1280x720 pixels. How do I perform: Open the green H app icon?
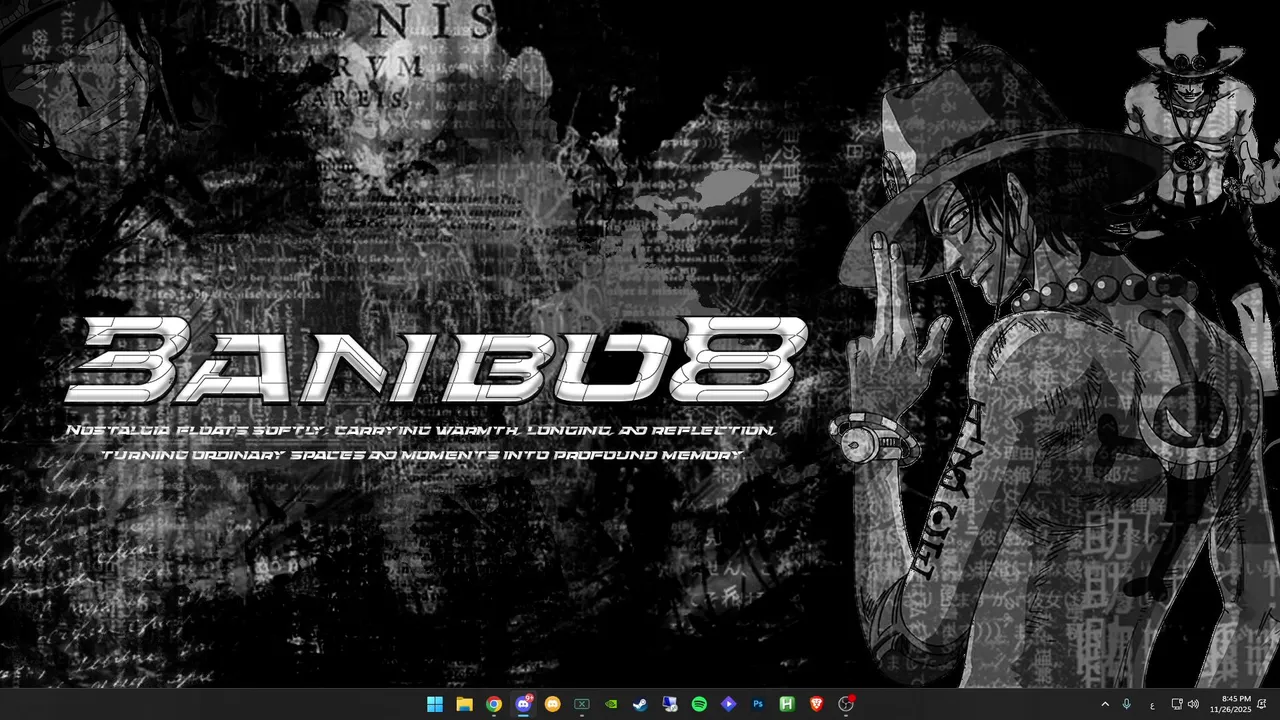(x=787, y=704)
